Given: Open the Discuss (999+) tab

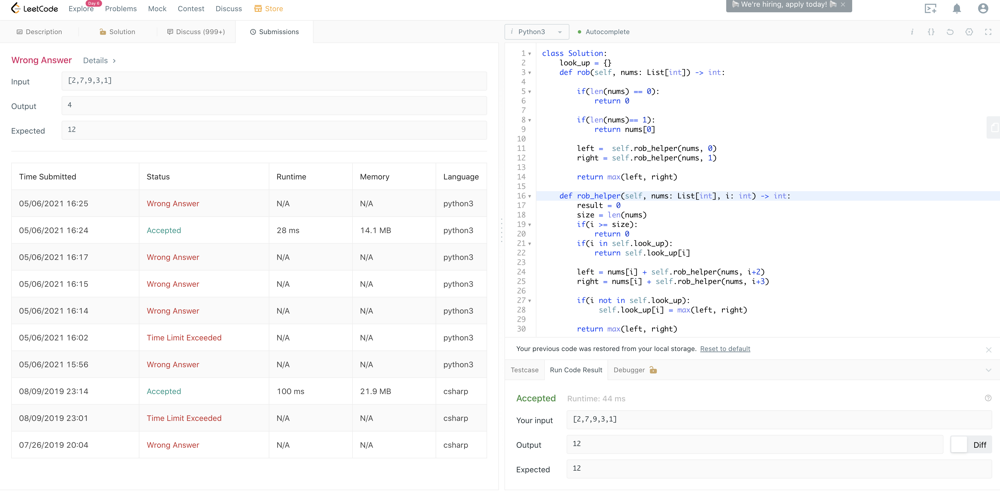Looking at the screenshot, I should [196, 32].
